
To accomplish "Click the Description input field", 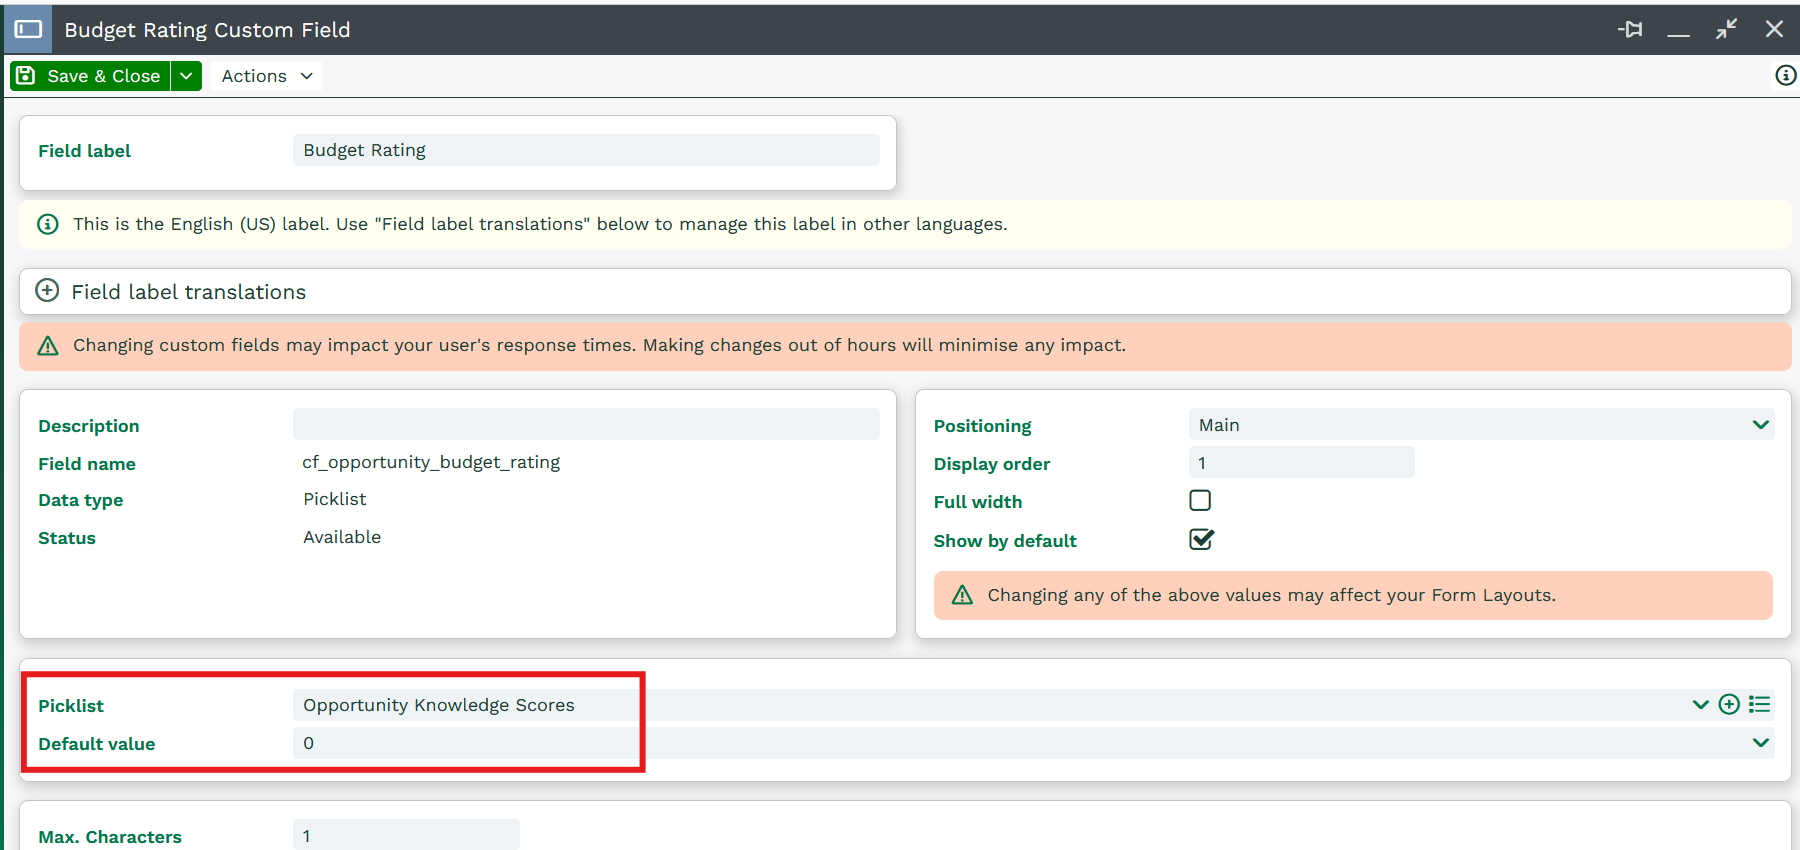I will [586, 424].
